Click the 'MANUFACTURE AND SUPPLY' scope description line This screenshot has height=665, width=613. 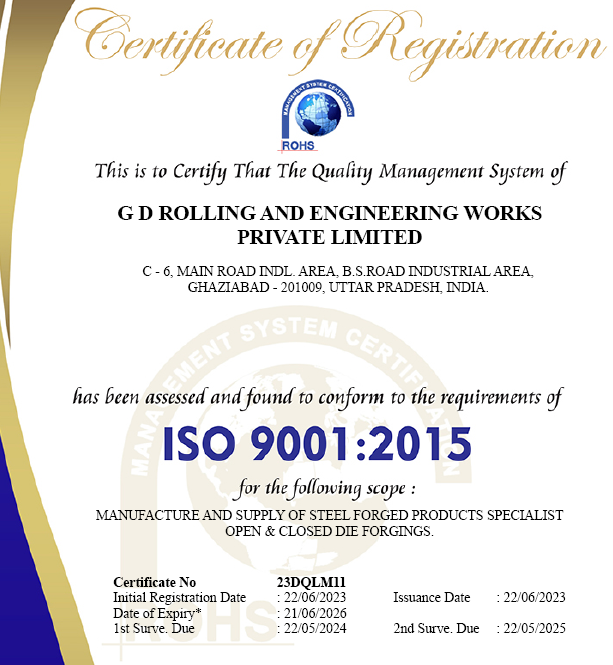click(329, 515)
